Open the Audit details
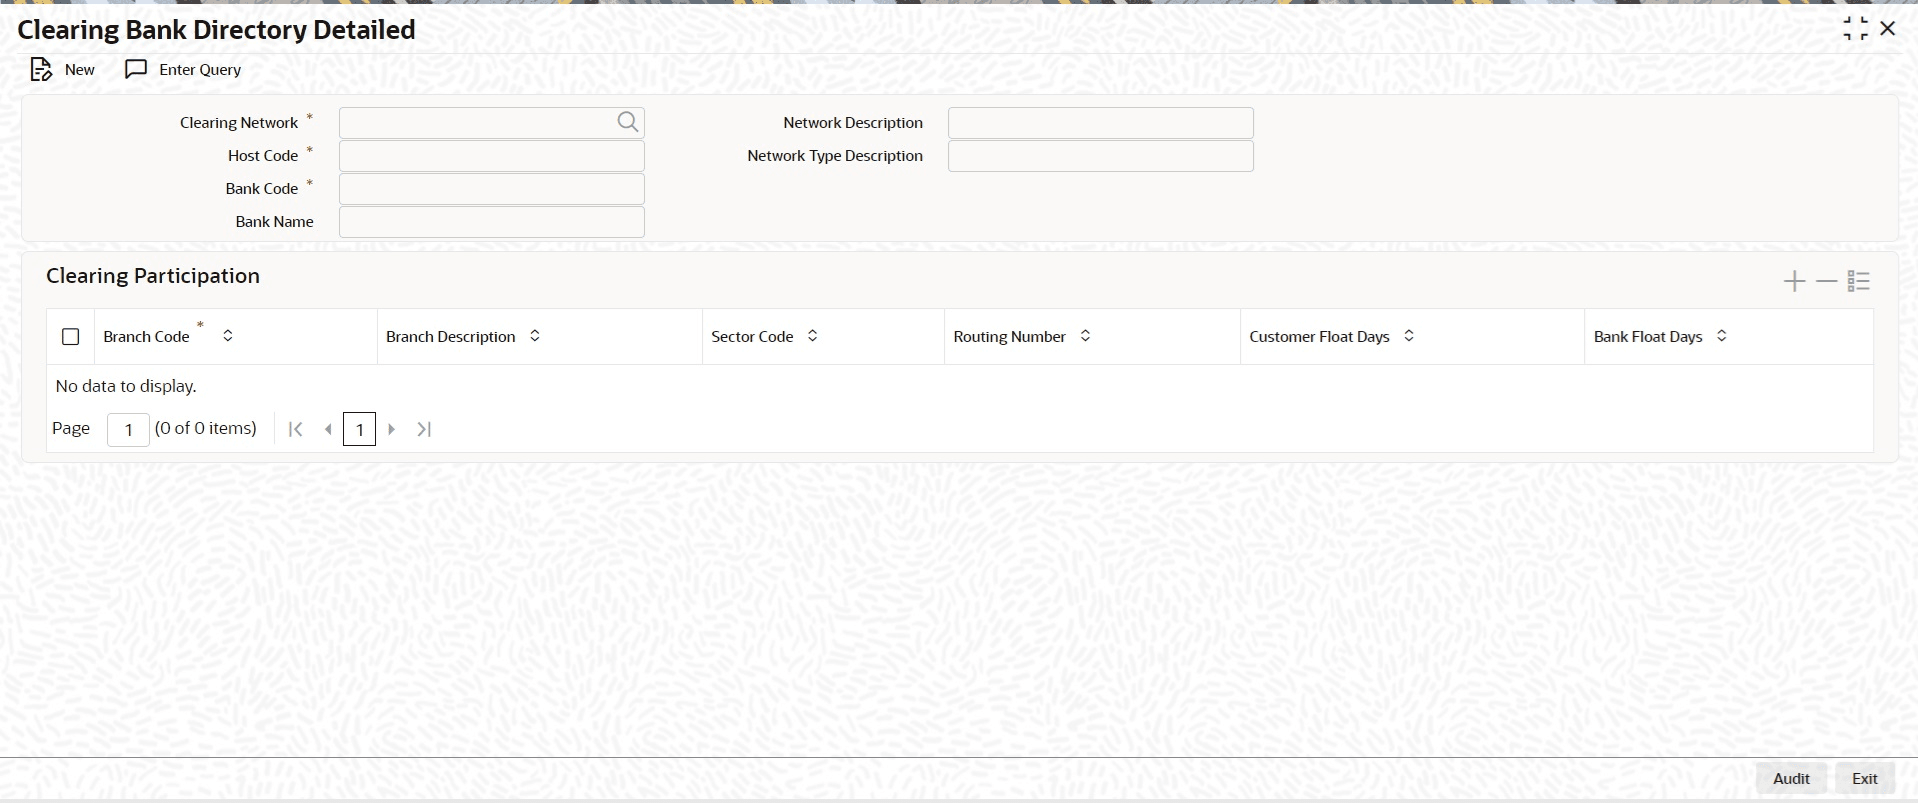This screenshot has width=1918, height=803. click(1791, 778)
